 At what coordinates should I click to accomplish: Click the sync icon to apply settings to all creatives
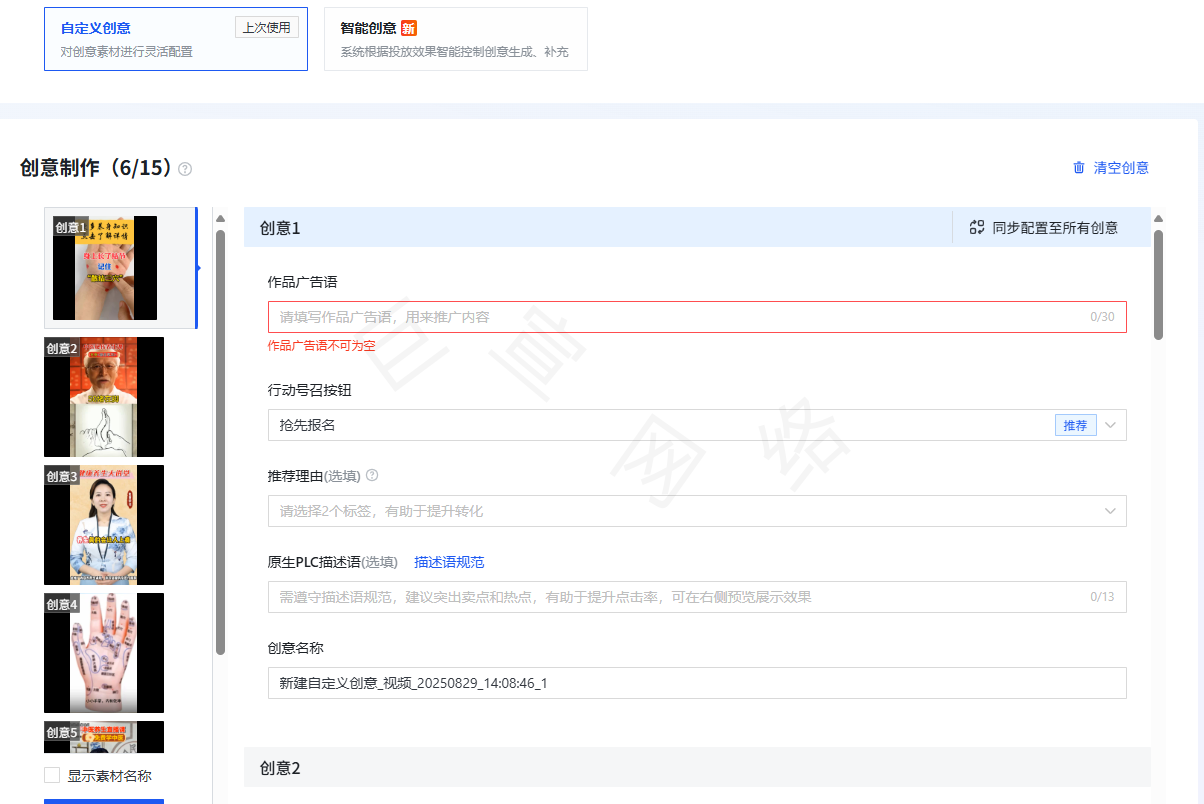click(976, 227)
